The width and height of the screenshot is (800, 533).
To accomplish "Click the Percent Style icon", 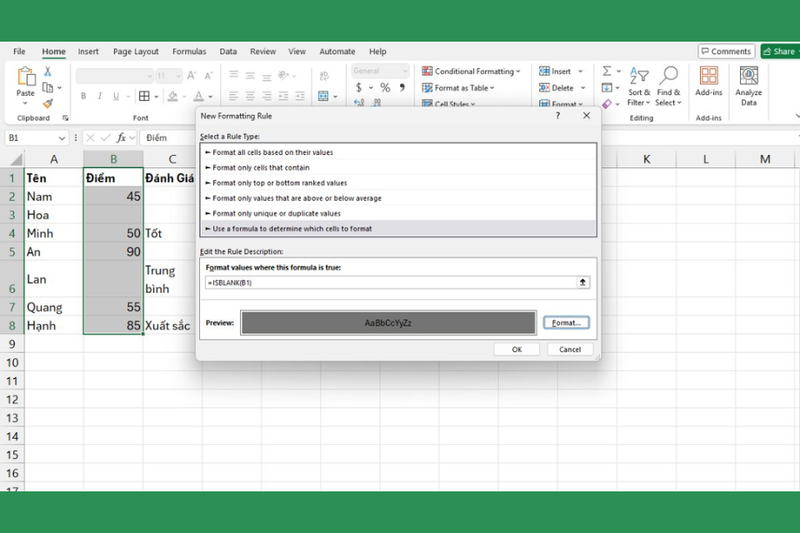I will pos(385,88).
